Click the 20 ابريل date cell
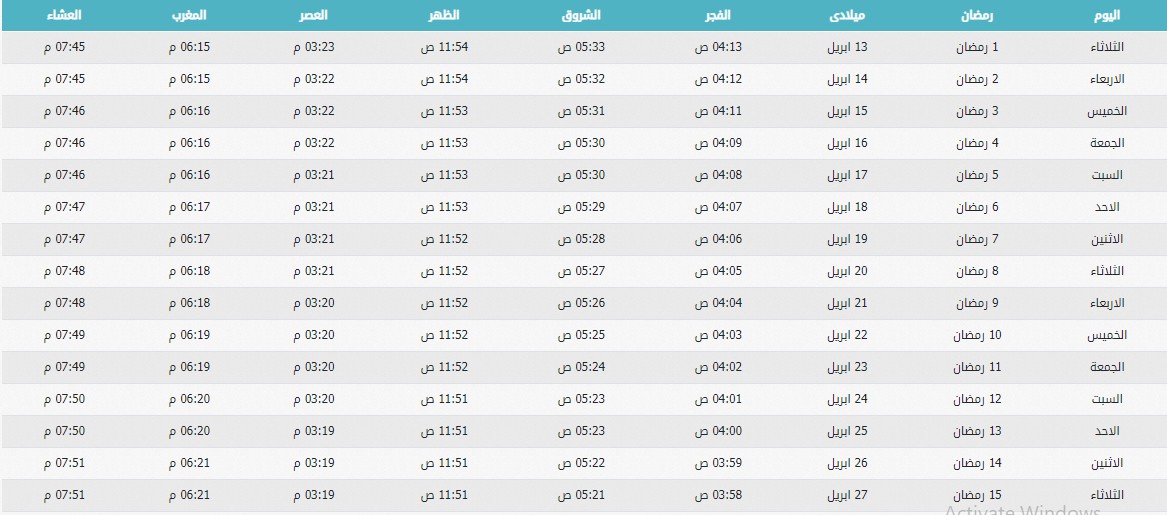The width and height of the screenshot is (1167, 515). click(848, 272)
